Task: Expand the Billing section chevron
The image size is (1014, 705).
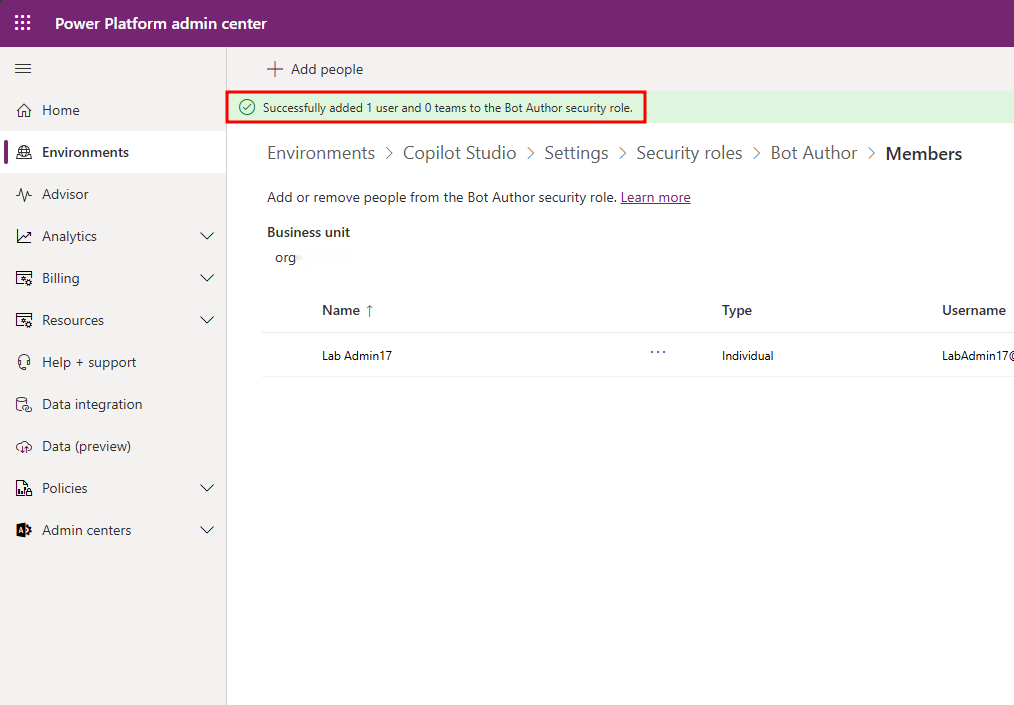Action: point(207,279)
